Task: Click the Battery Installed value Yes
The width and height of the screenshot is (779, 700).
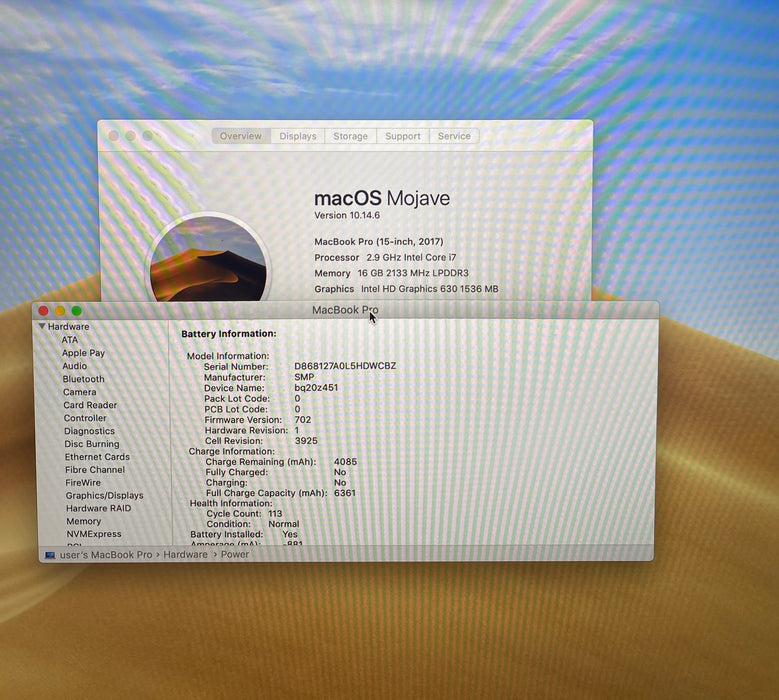Action: tap(290, 534)
